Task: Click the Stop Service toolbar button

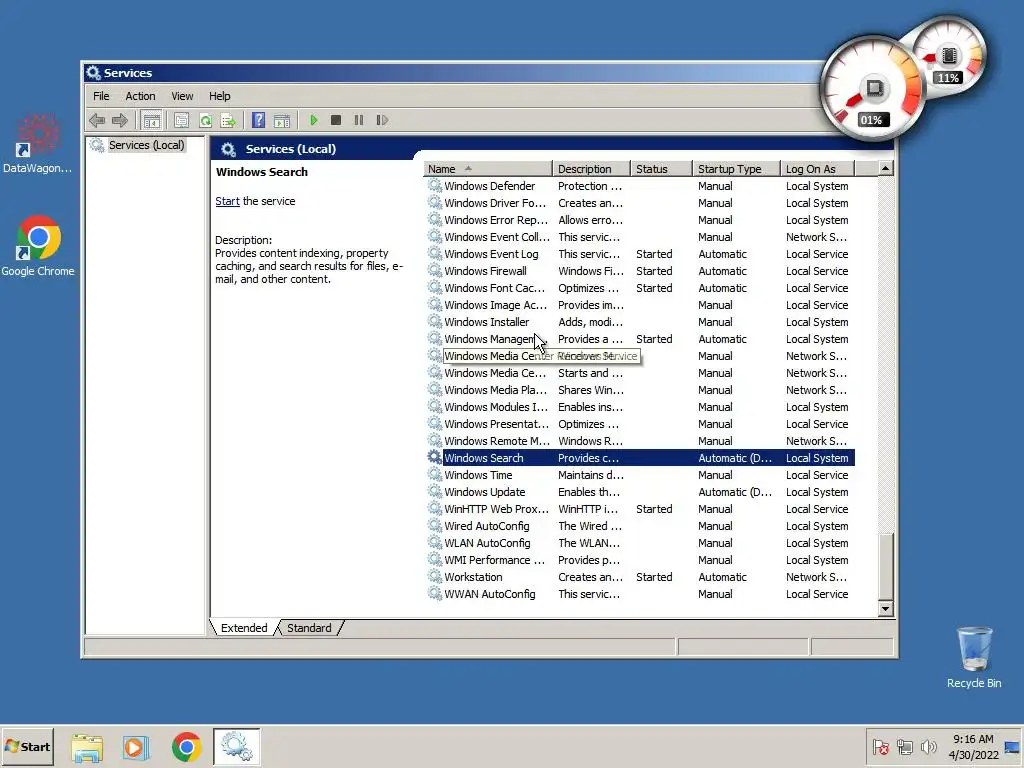Action: click(x=336, y=120)
